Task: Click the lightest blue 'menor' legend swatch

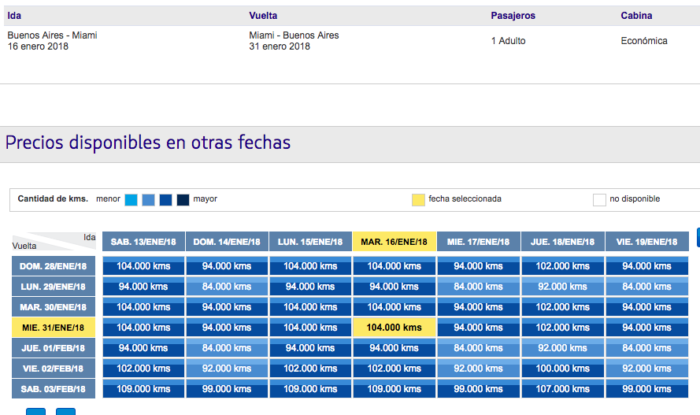Action: pos(131,199)
